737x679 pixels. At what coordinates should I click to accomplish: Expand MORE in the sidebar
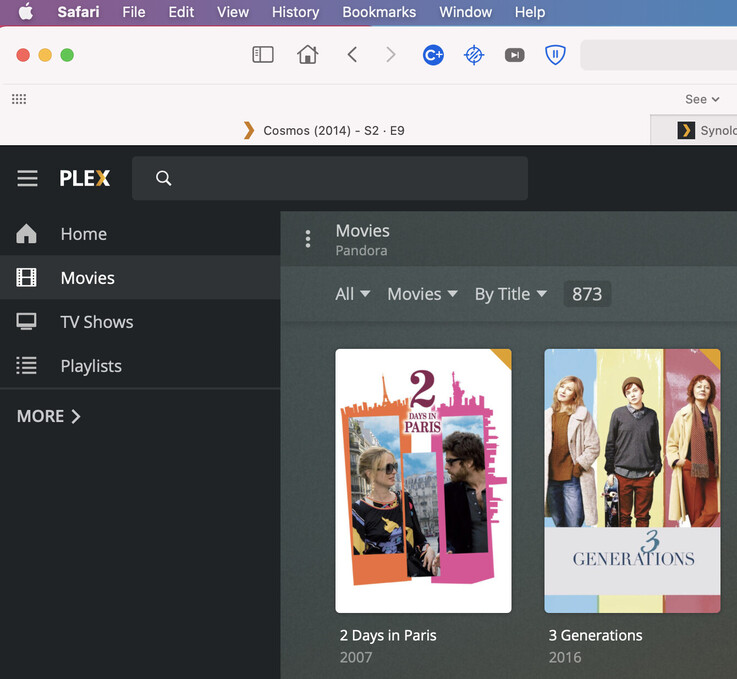coord(49,416)
